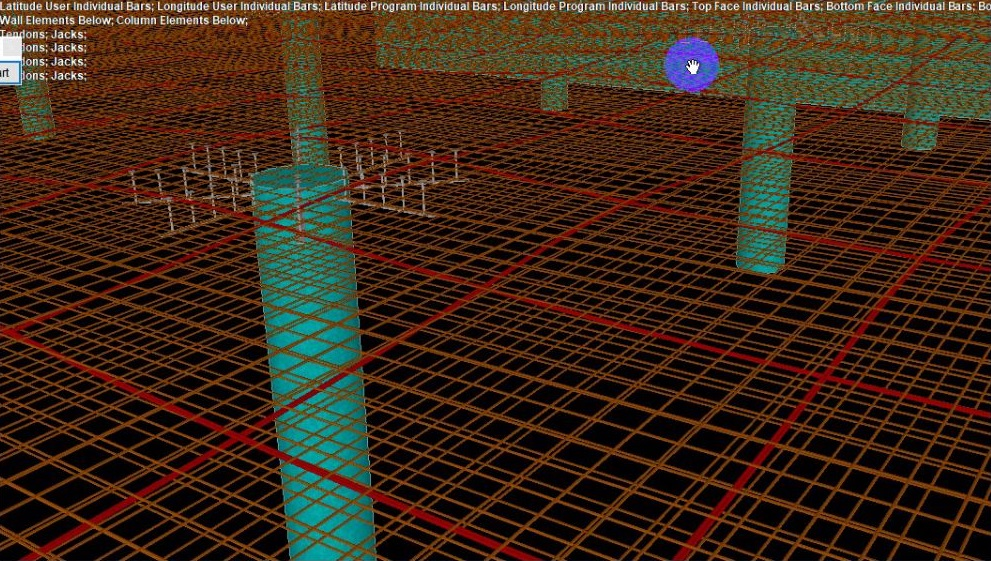Screen dimensions: 991x561
Task: Click the Wall Elements Below label
Action: click(x=56, y=20)
